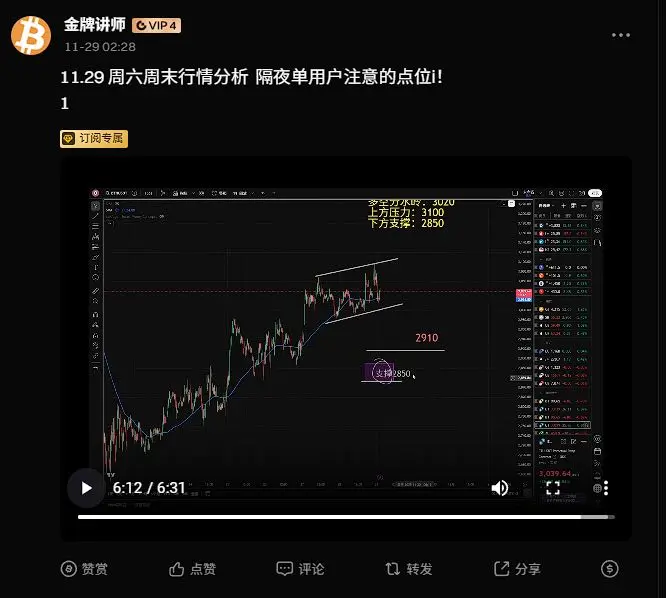This screenshot has height=598, width=666.
Task: Click the post title about 周六周末行情分析
Action: 251,77
